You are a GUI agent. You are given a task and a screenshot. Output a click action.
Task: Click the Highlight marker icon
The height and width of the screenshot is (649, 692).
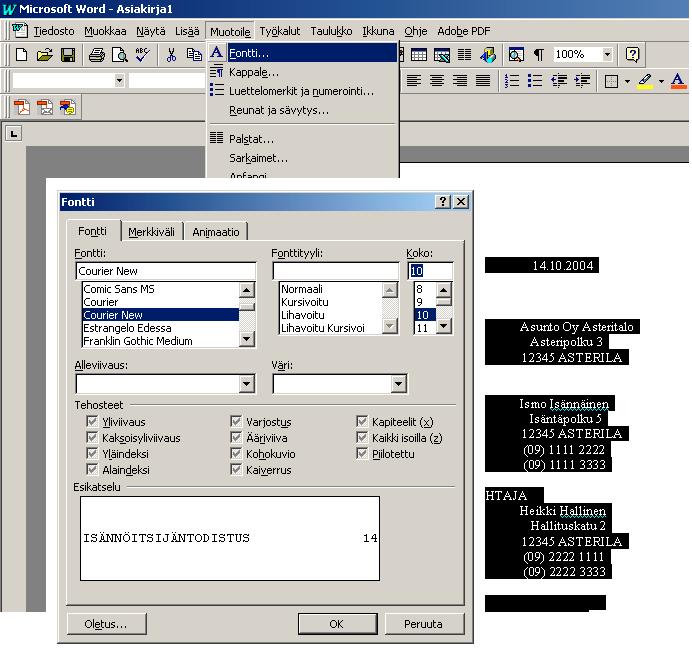tap(645, 81)
